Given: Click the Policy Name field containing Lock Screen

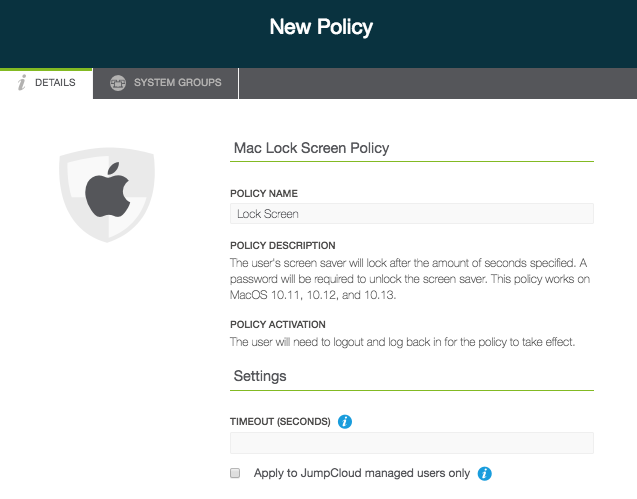Looking at the screenshot, I should point(411,213).
